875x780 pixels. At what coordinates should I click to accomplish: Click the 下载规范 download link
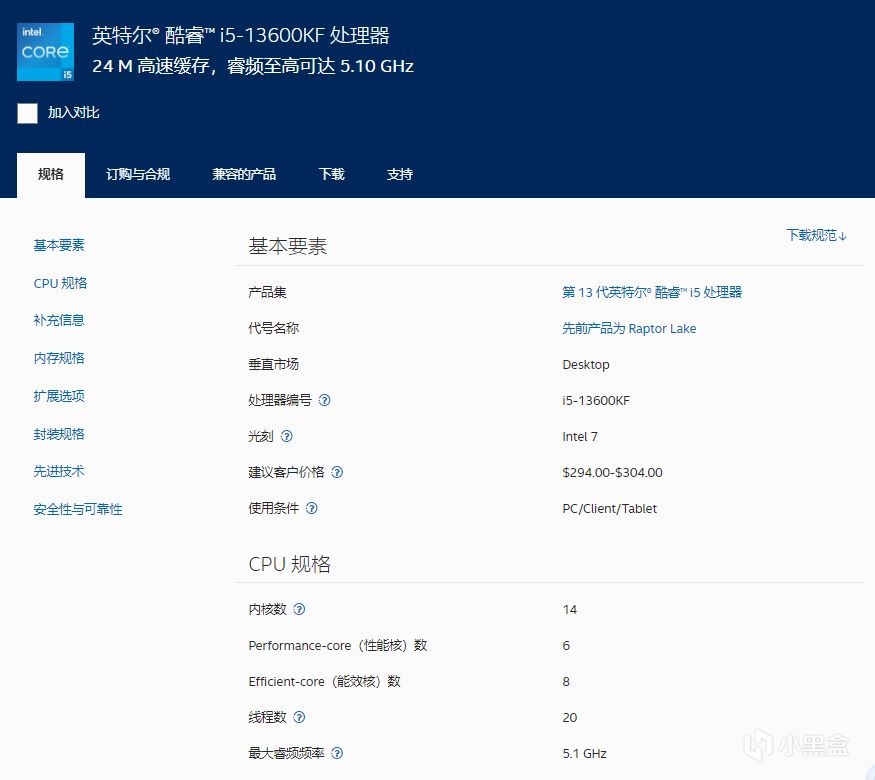(816, 235)
